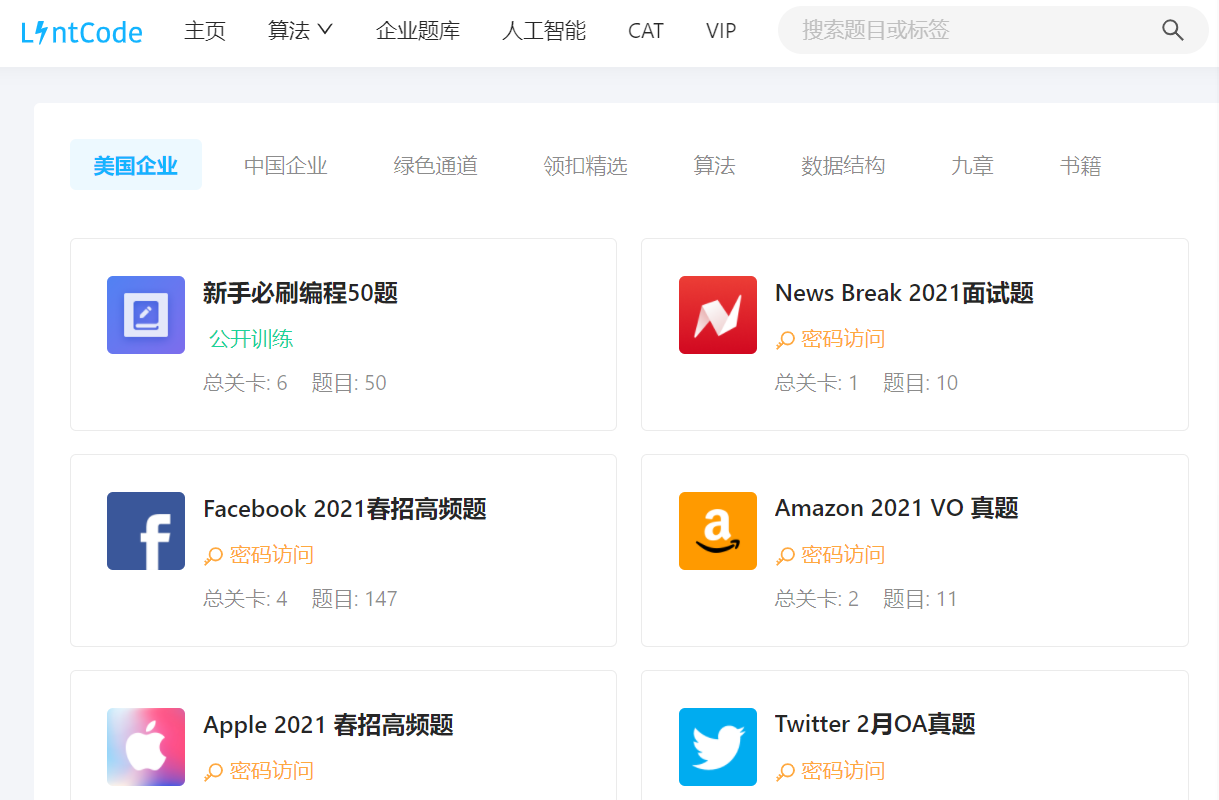
Task: Click the Apple logo icon
Action: pos(146,747)
